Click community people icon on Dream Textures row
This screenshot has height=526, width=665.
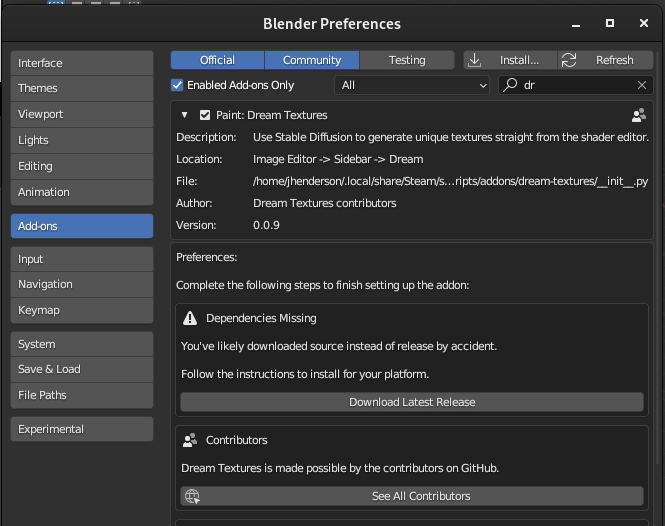point(639,115)
